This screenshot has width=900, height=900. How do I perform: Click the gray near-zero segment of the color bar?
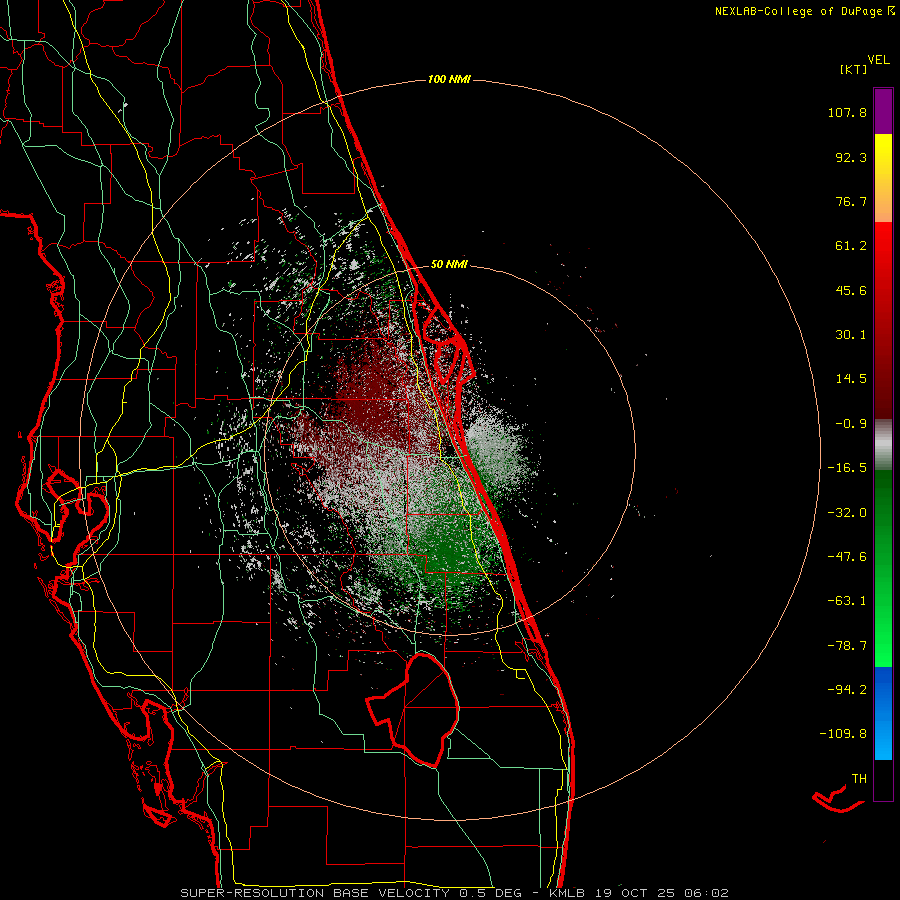tap(883, 445)
